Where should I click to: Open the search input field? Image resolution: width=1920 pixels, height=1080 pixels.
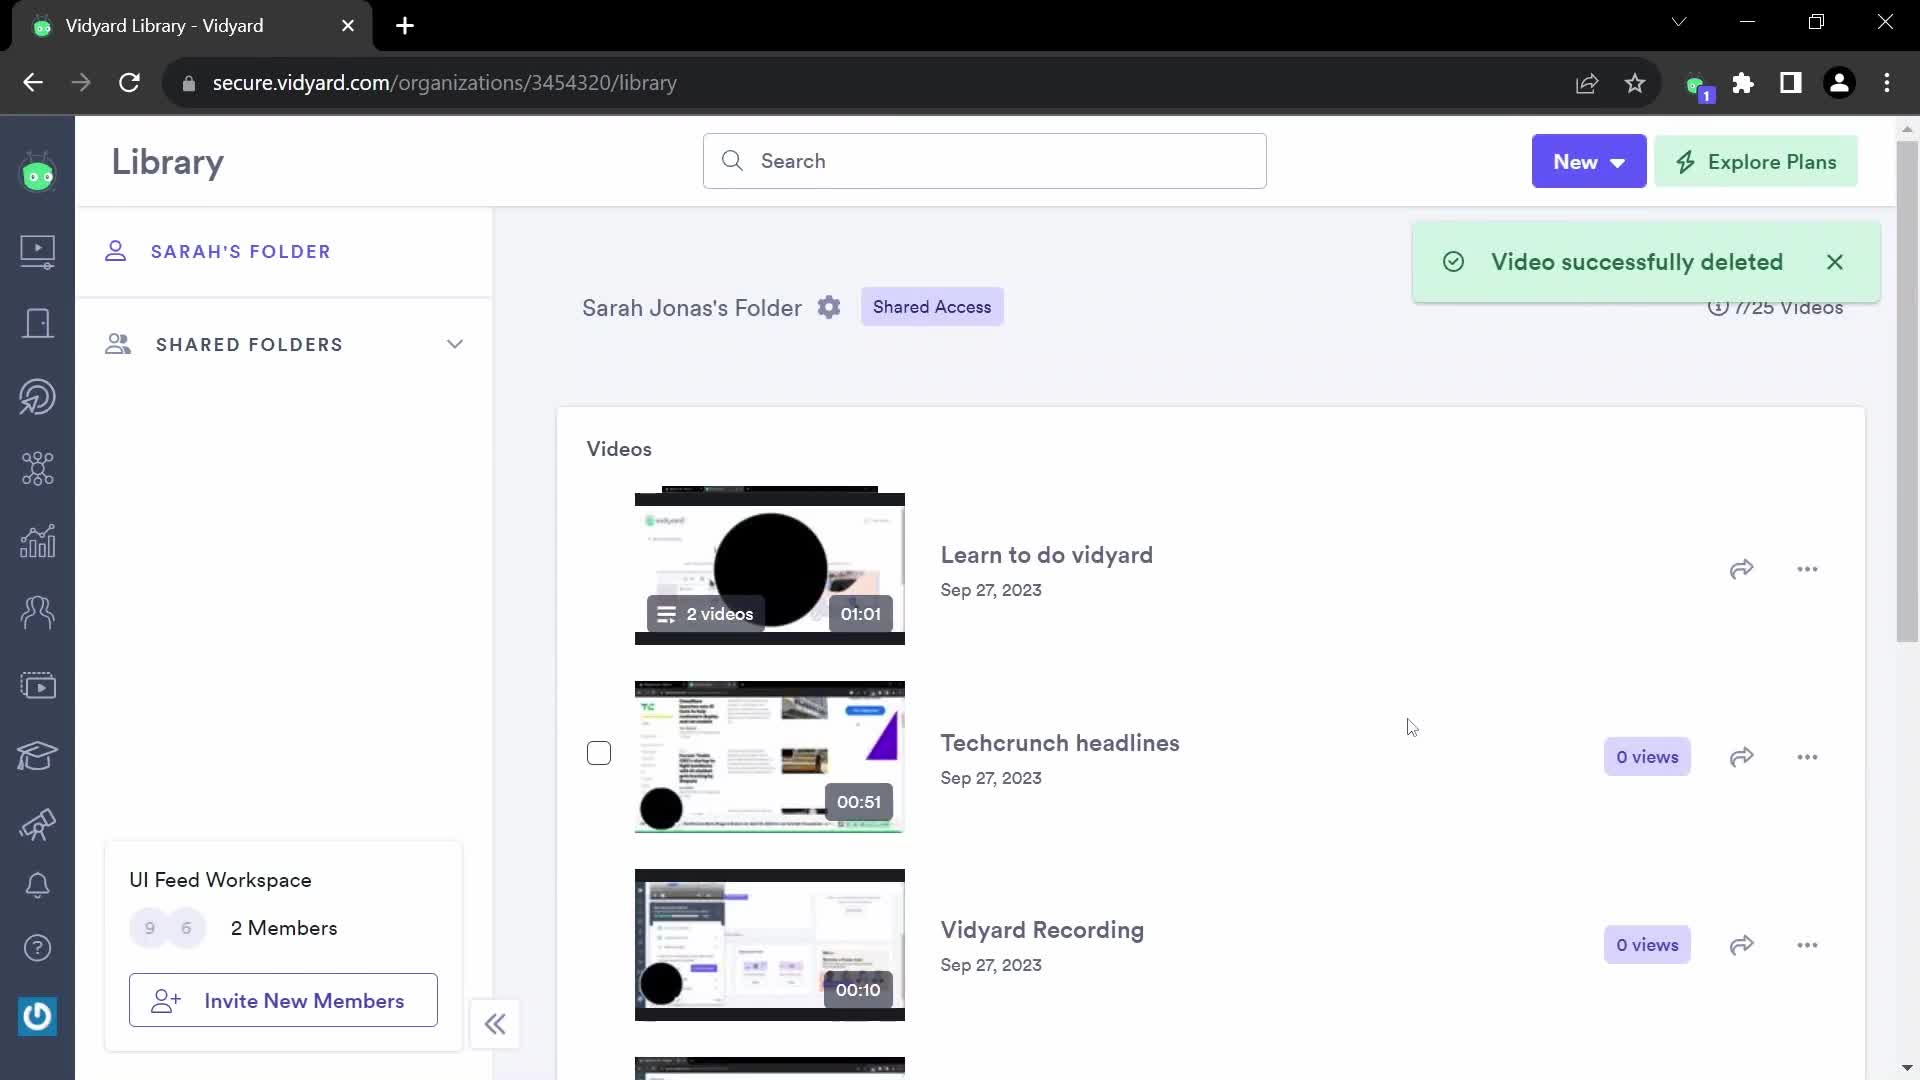pos(985,161)
